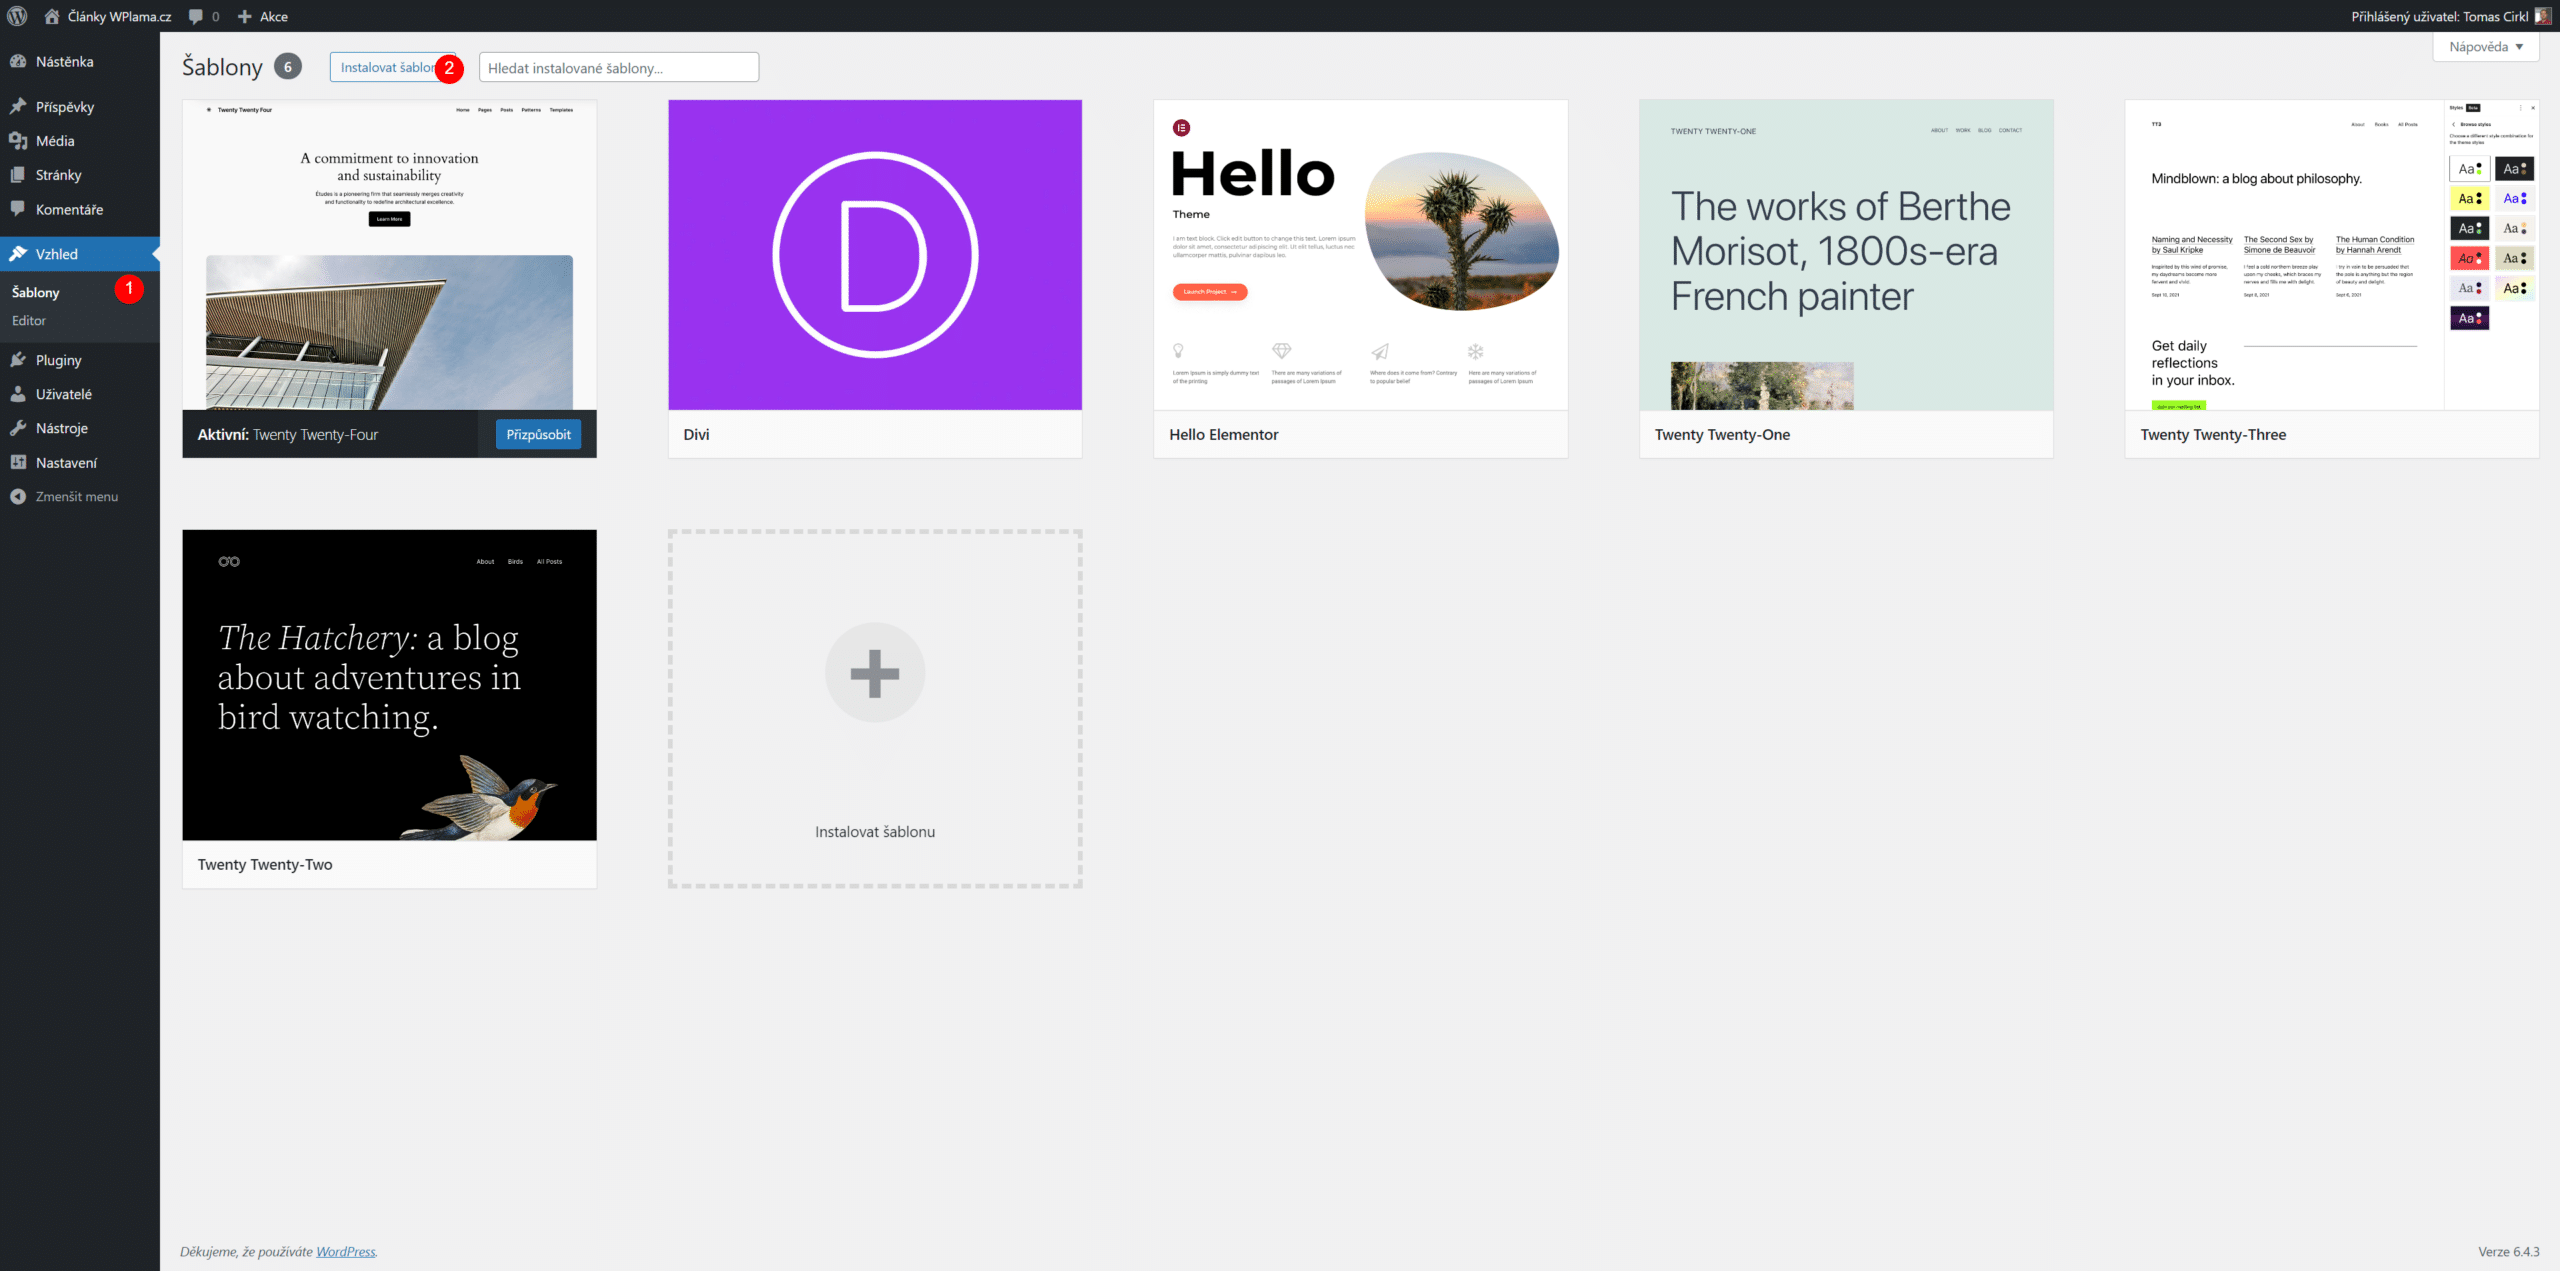This screenshot has height=1271, width=2560.
Task: Click the Komentáře comment icon
Action: 18,209
